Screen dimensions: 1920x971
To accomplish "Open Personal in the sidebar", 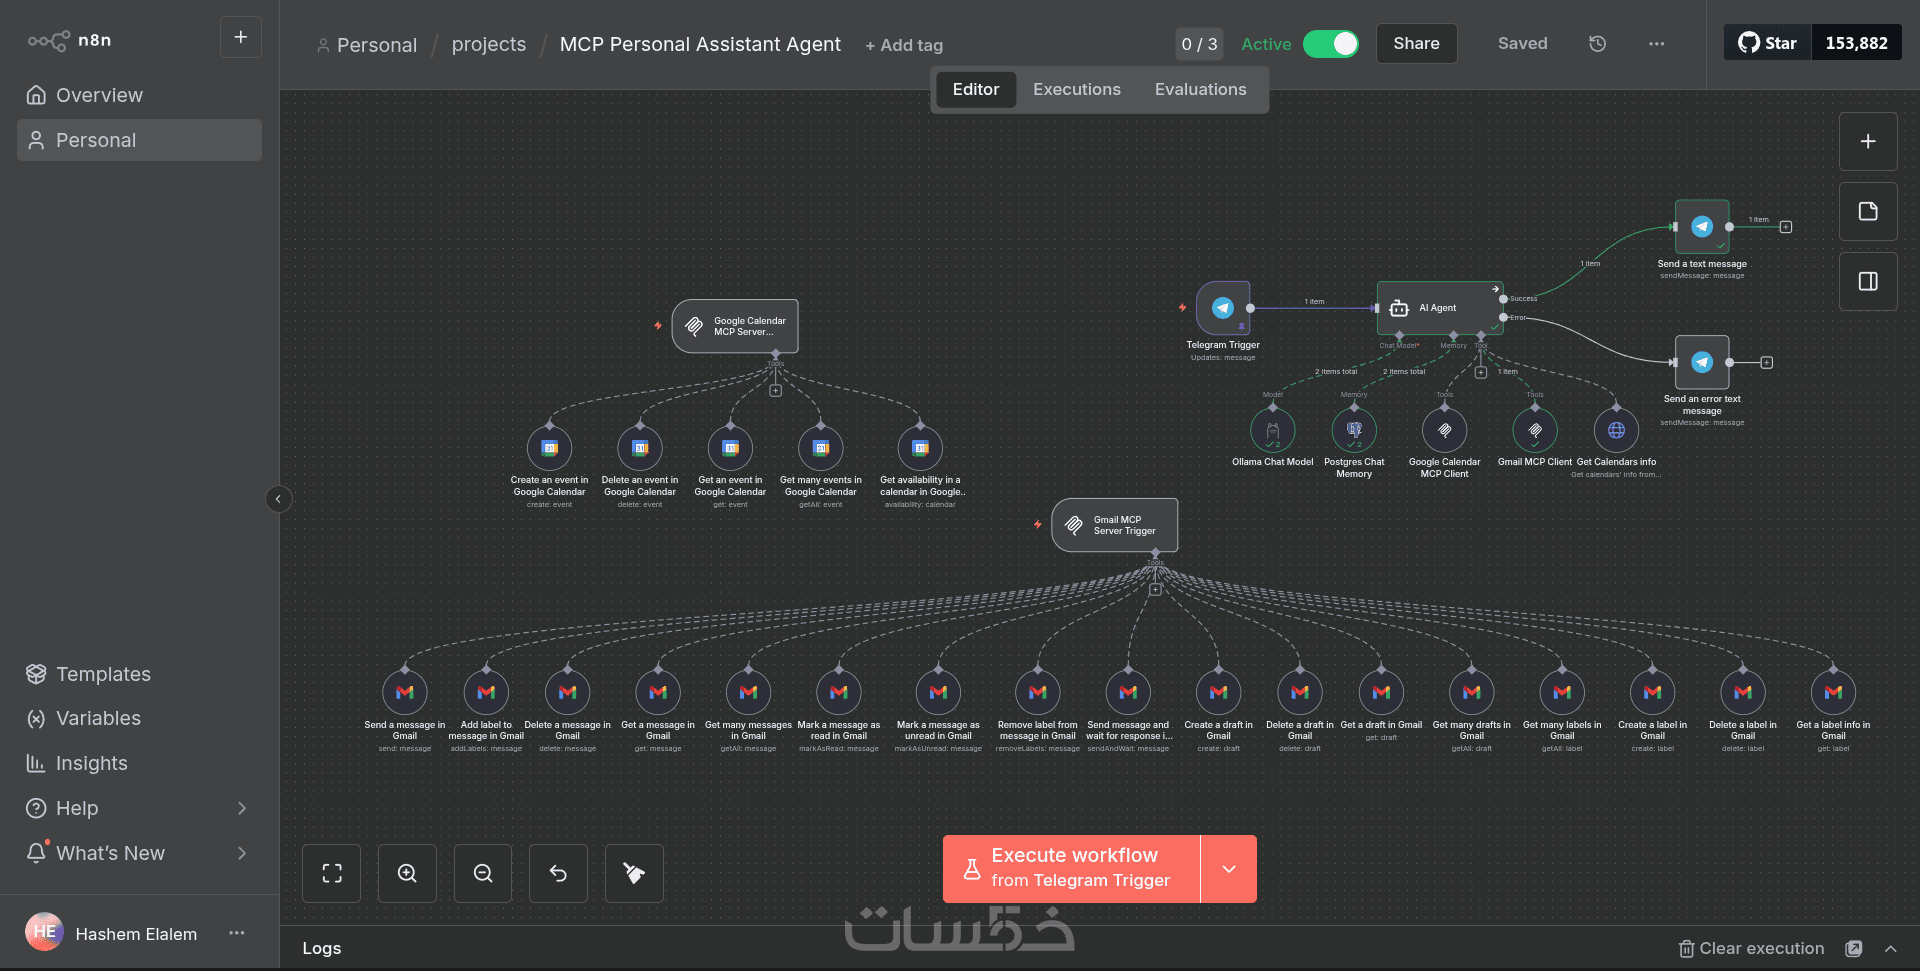I will click(139, 140).
